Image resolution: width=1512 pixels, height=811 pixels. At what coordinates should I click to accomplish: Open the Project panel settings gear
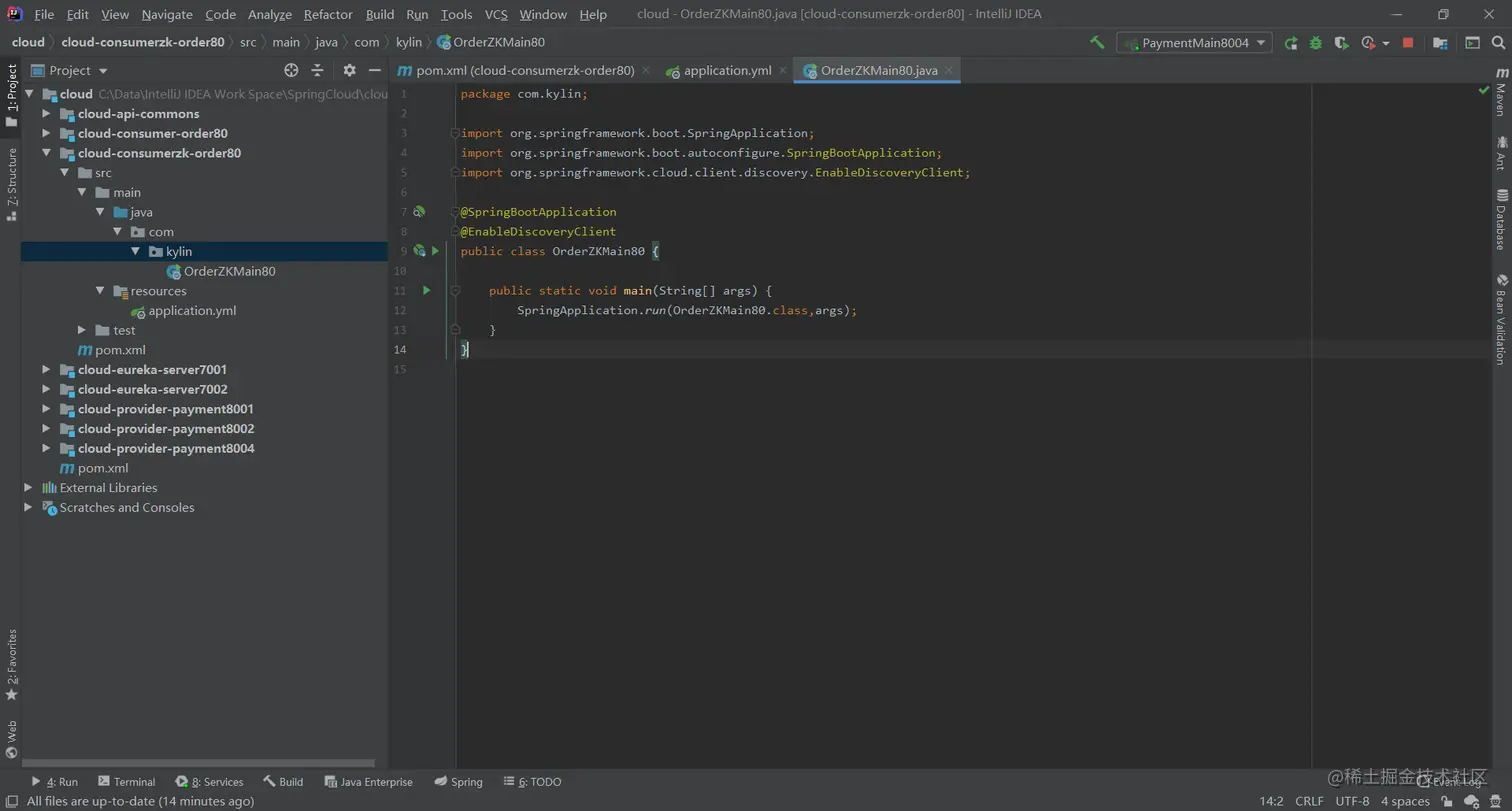tap(349, 70)
